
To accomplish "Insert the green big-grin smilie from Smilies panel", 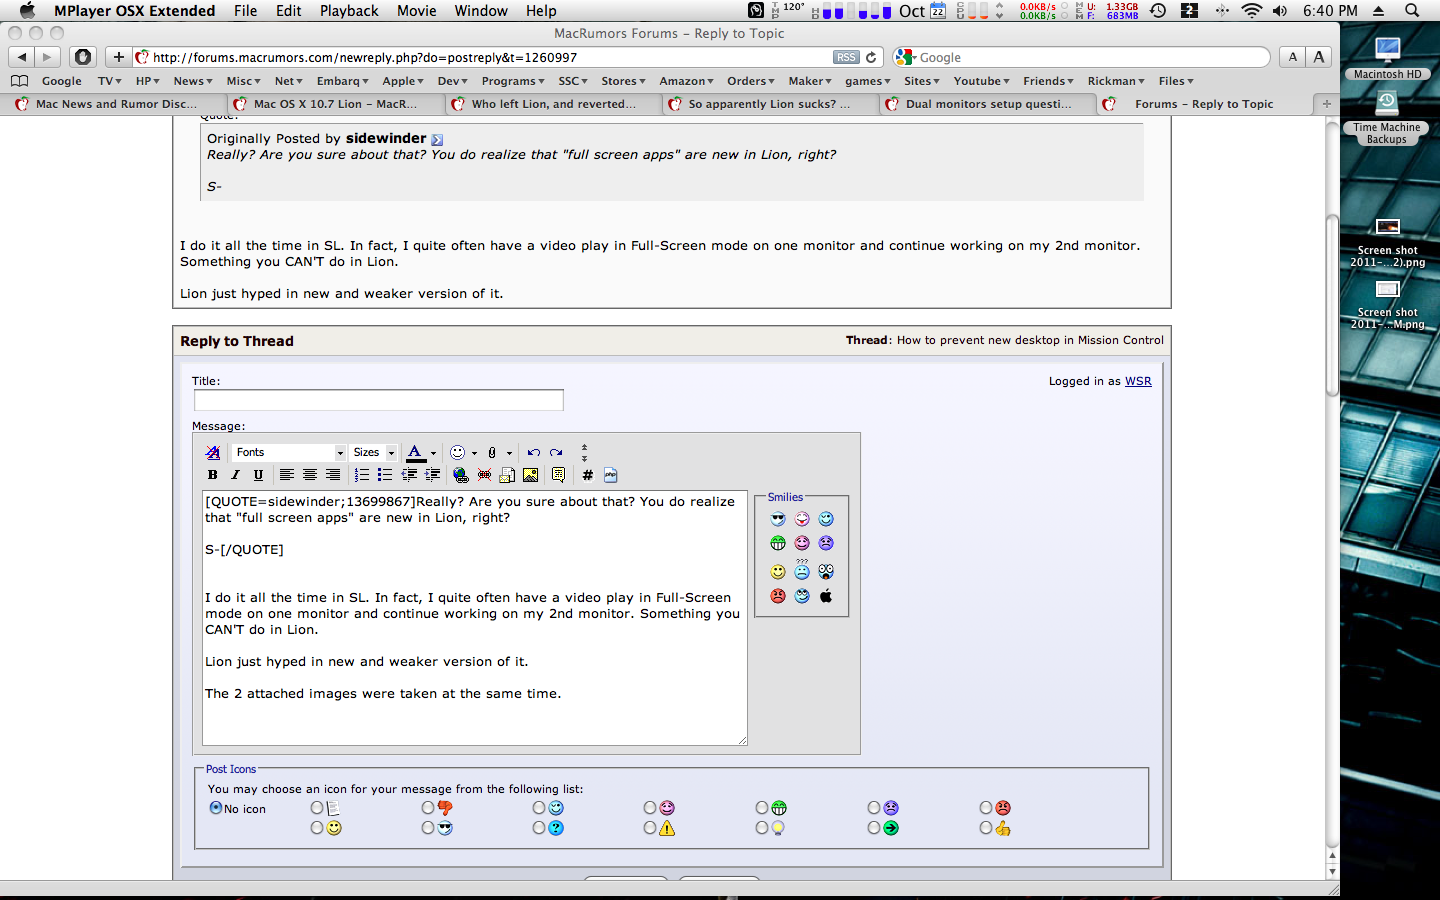I will [x=778, y=543].
